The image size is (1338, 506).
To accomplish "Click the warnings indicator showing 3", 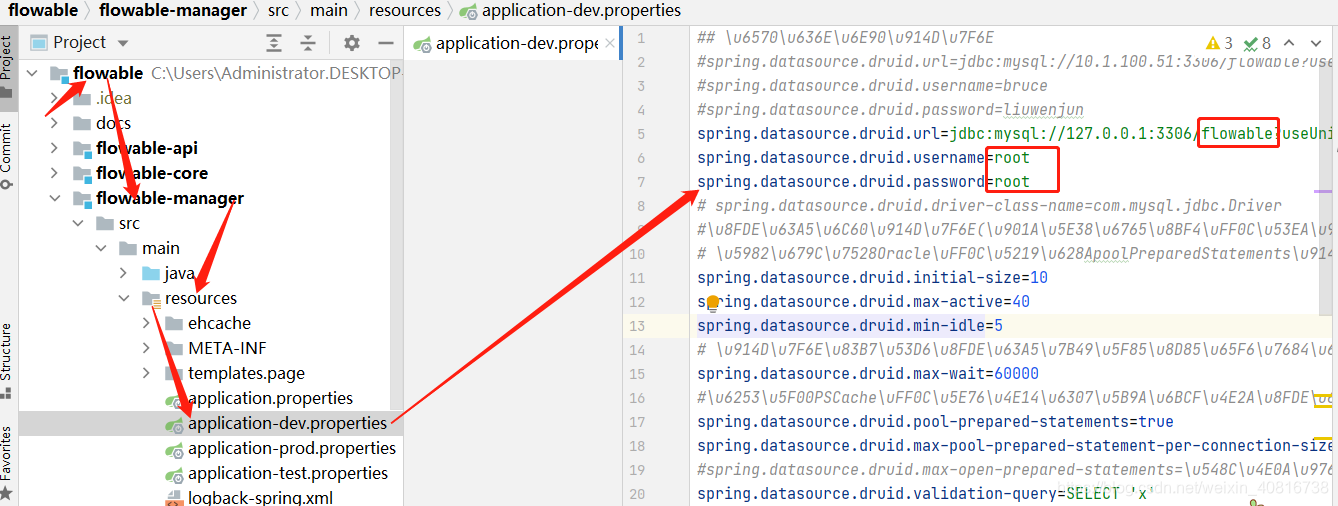I will (x=1221, y=43).
